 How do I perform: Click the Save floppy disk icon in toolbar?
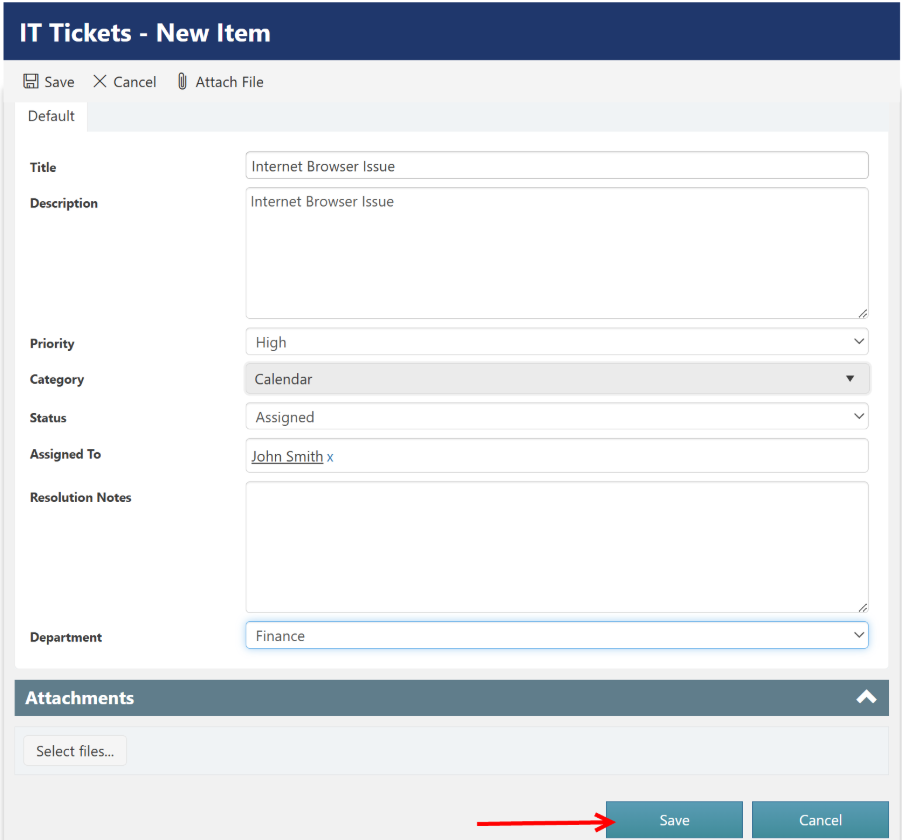click(31, 82)
